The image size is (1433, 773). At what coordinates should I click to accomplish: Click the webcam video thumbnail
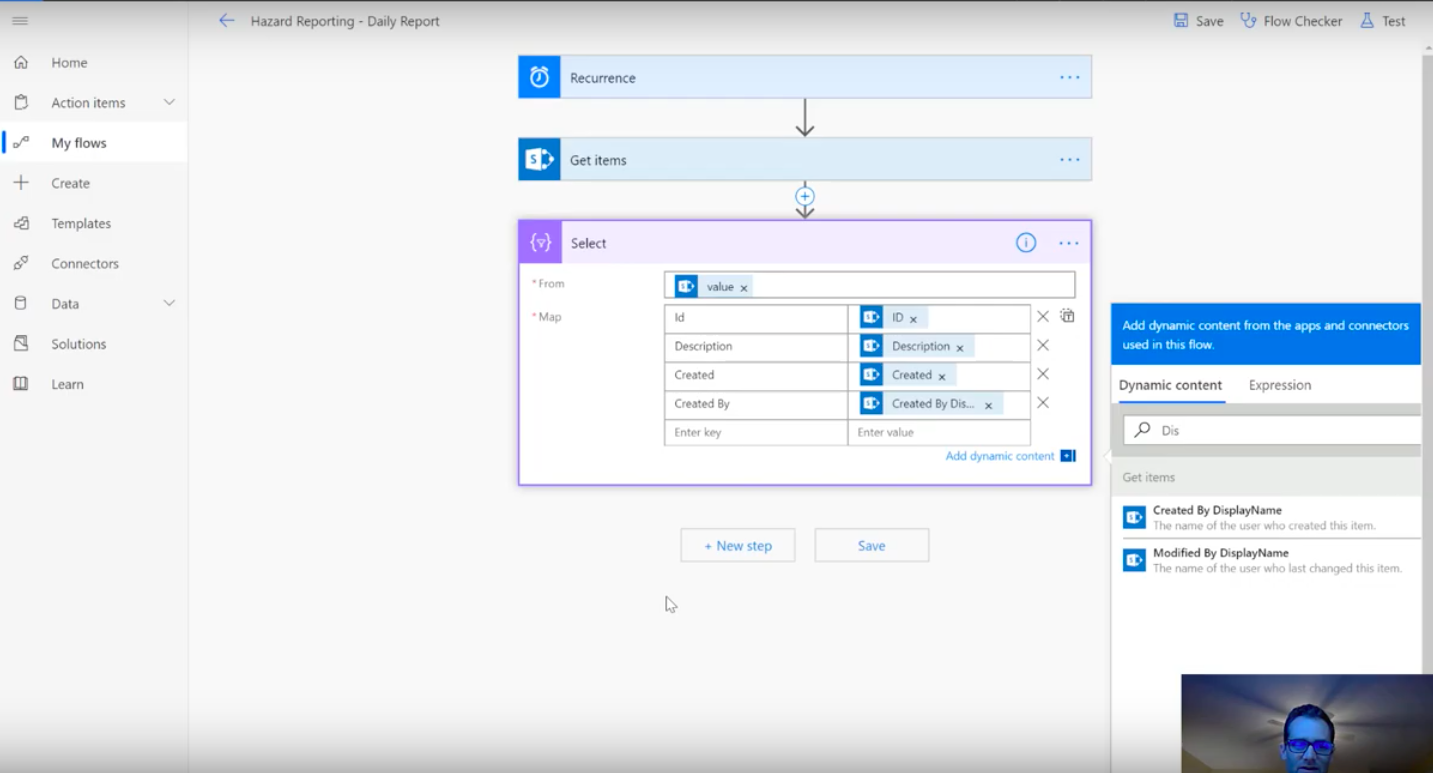click(1307, 723)
